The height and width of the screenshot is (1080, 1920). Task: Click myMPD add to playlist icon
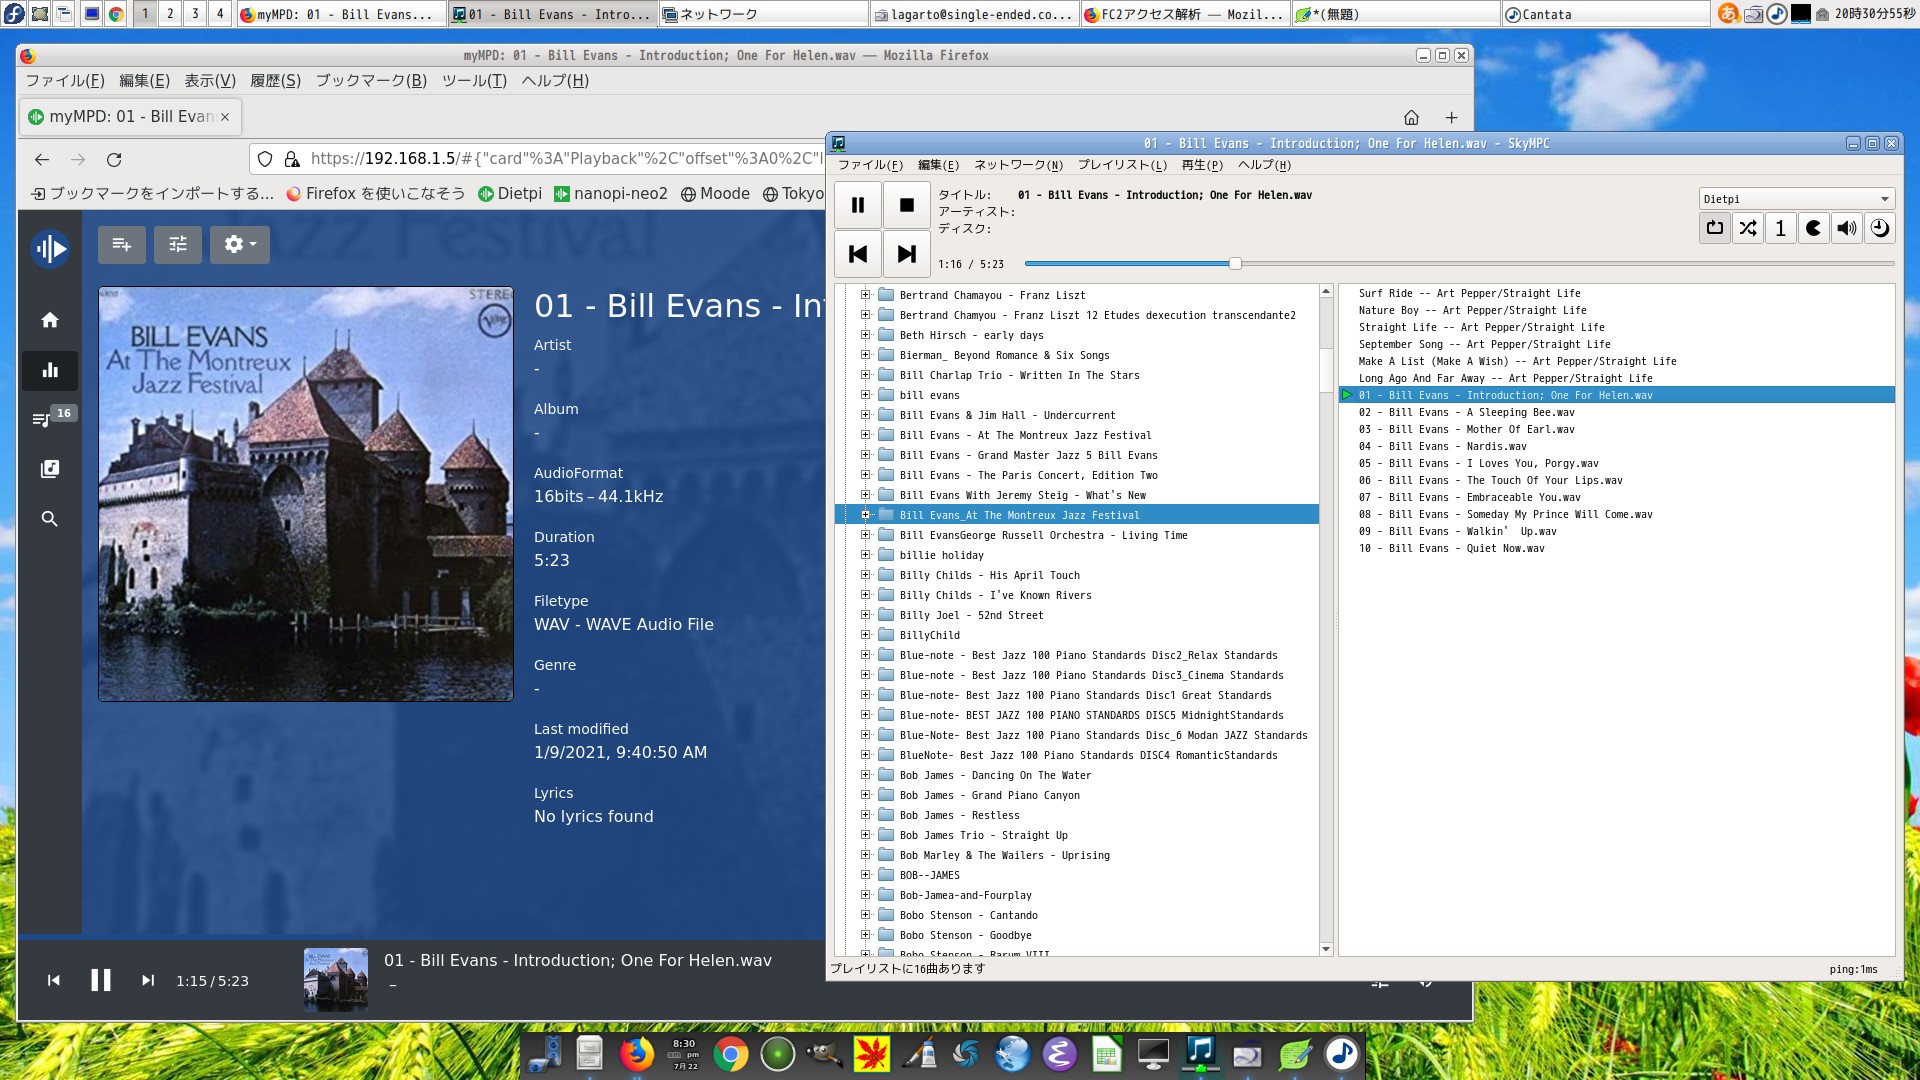tap(122, 244)
